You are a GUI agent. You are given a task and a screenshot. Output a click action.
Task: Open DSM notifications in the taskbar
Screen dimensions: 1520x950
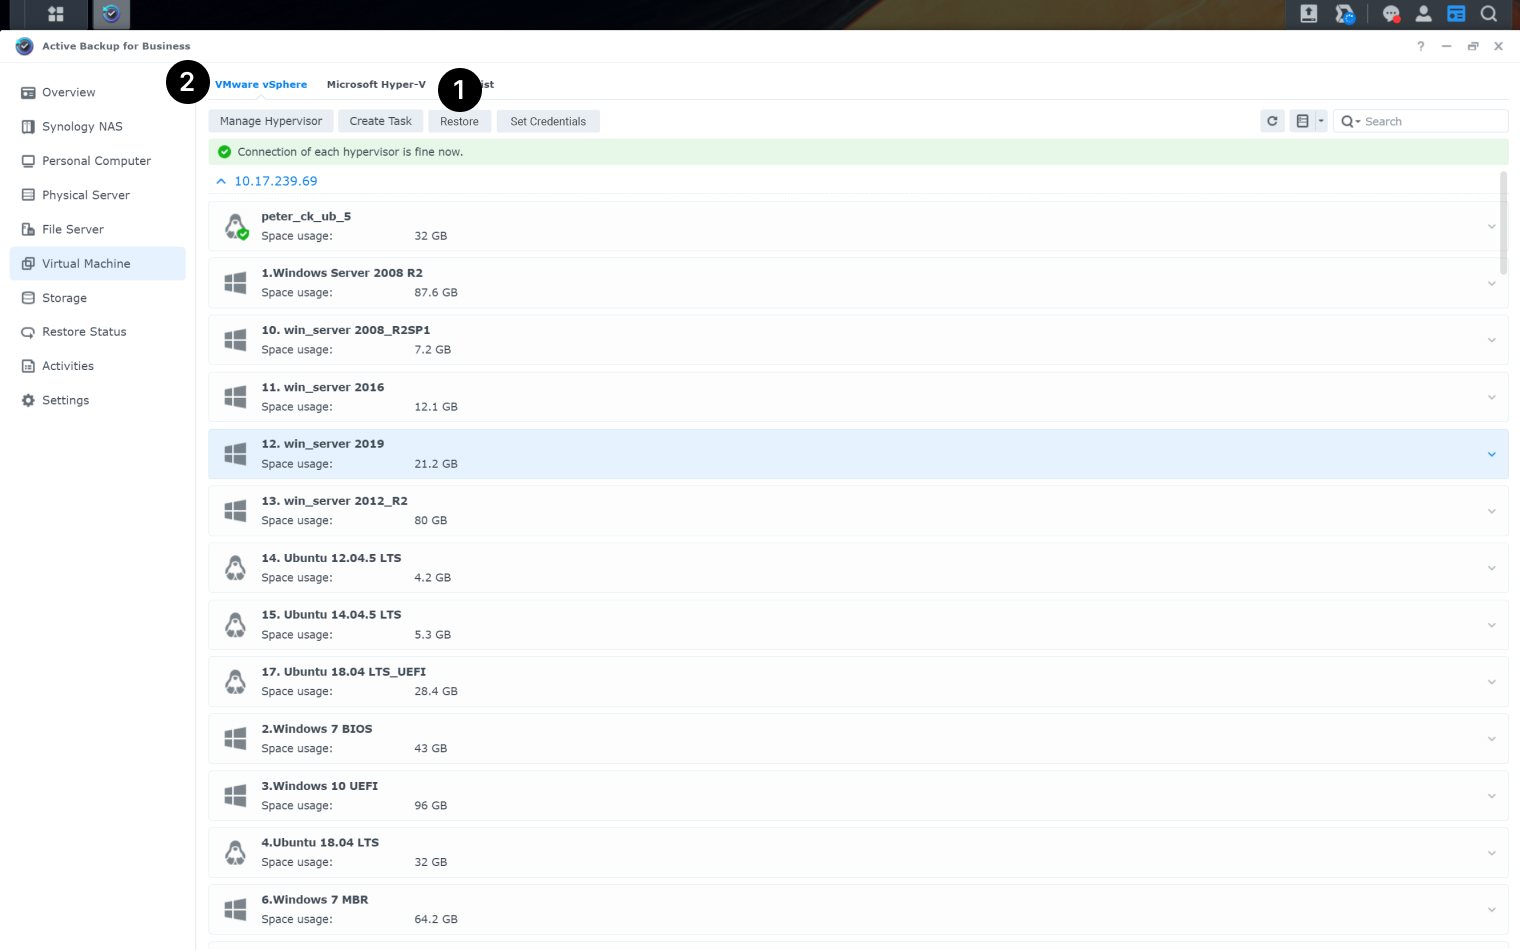(x=1391, y=14)
